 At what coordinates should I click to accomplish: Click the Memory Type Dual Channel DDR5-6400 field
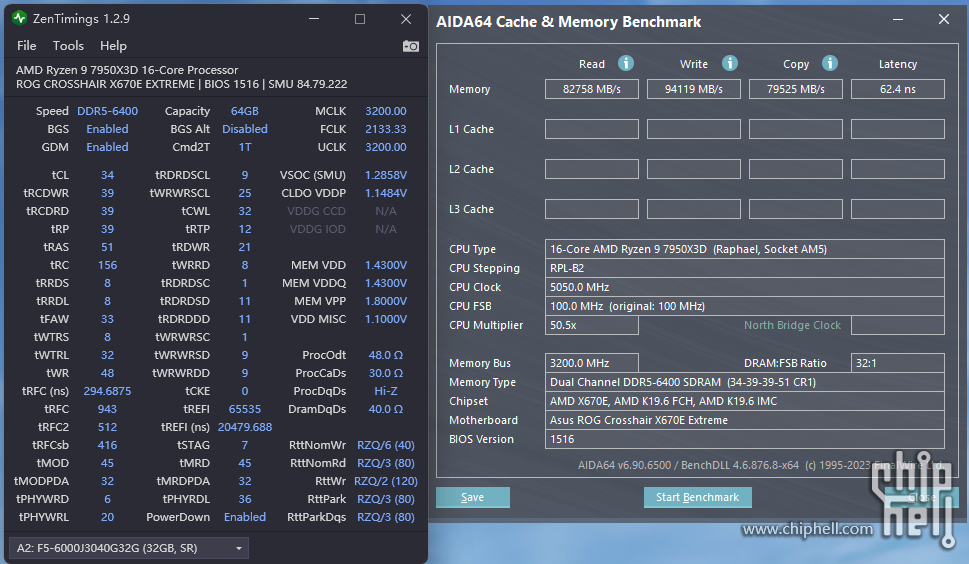[745, 382]
